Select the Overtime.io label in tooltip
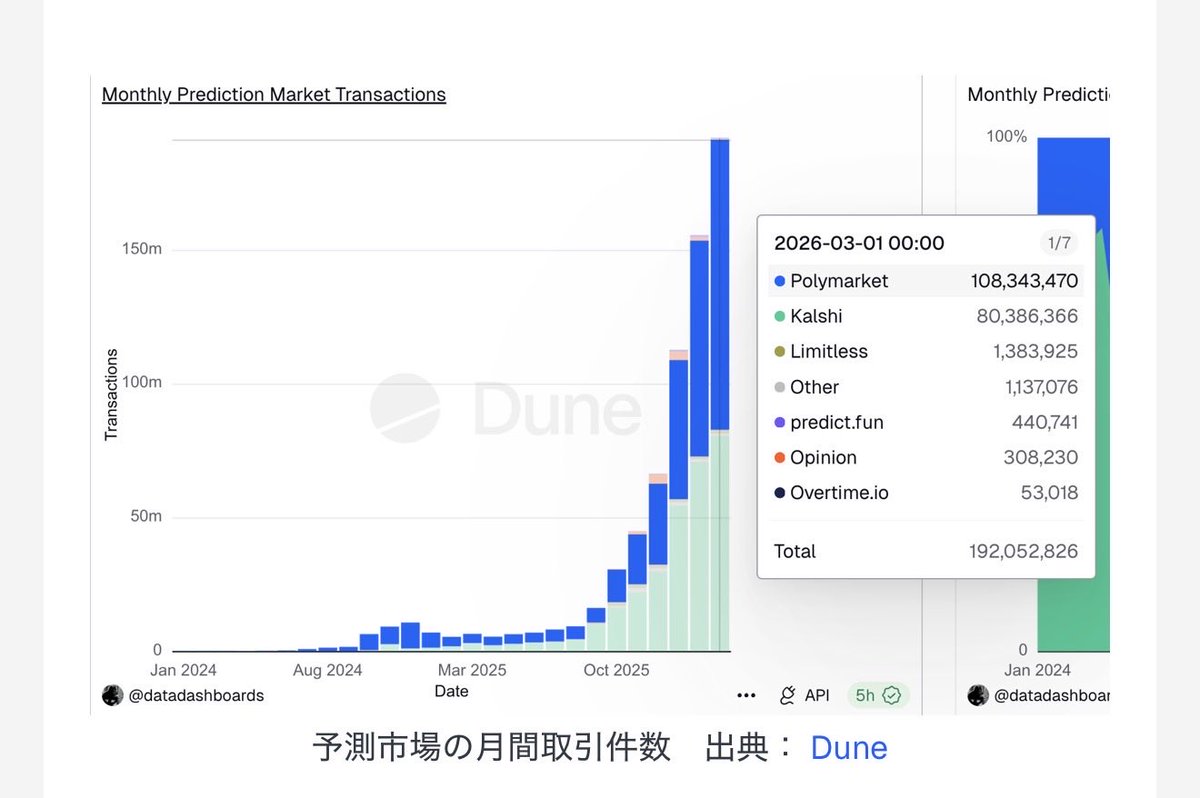Image resolution: width=1200 pixels, height=798 pixels. pyautogui.click(x=839, y=493)
